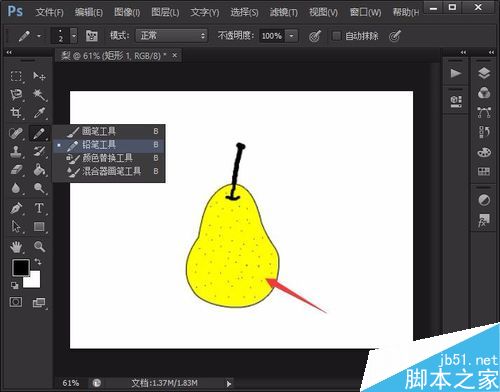Viewport: 500px width, 392px height.
Task: Open the Actions play panel icon
Action: pos(456,73)
